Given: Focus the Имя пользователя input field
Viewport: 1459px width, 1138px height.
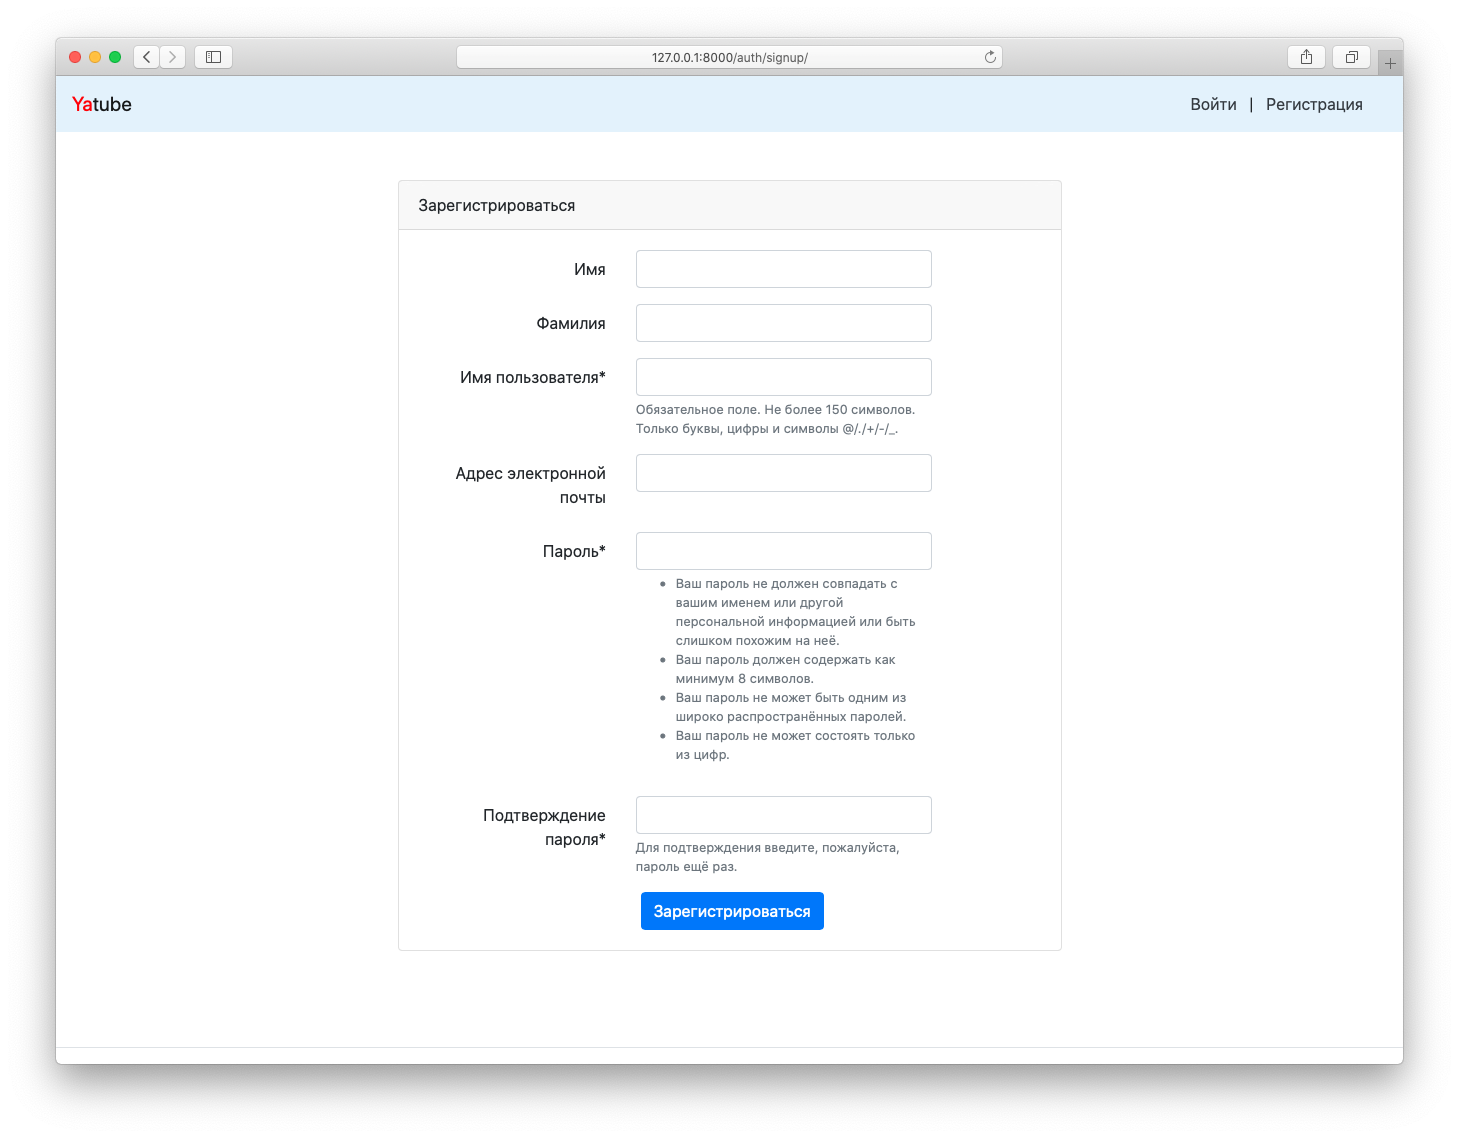Looking at the screenshot, I should pyautogui.click(x=784, y=377).
